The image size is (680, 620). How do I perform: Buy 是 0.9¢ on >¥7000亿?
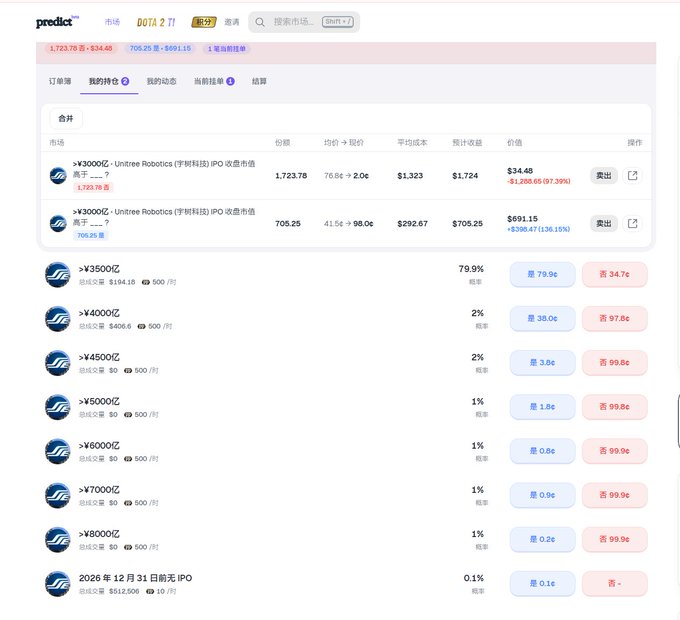(x=543, y=496)
